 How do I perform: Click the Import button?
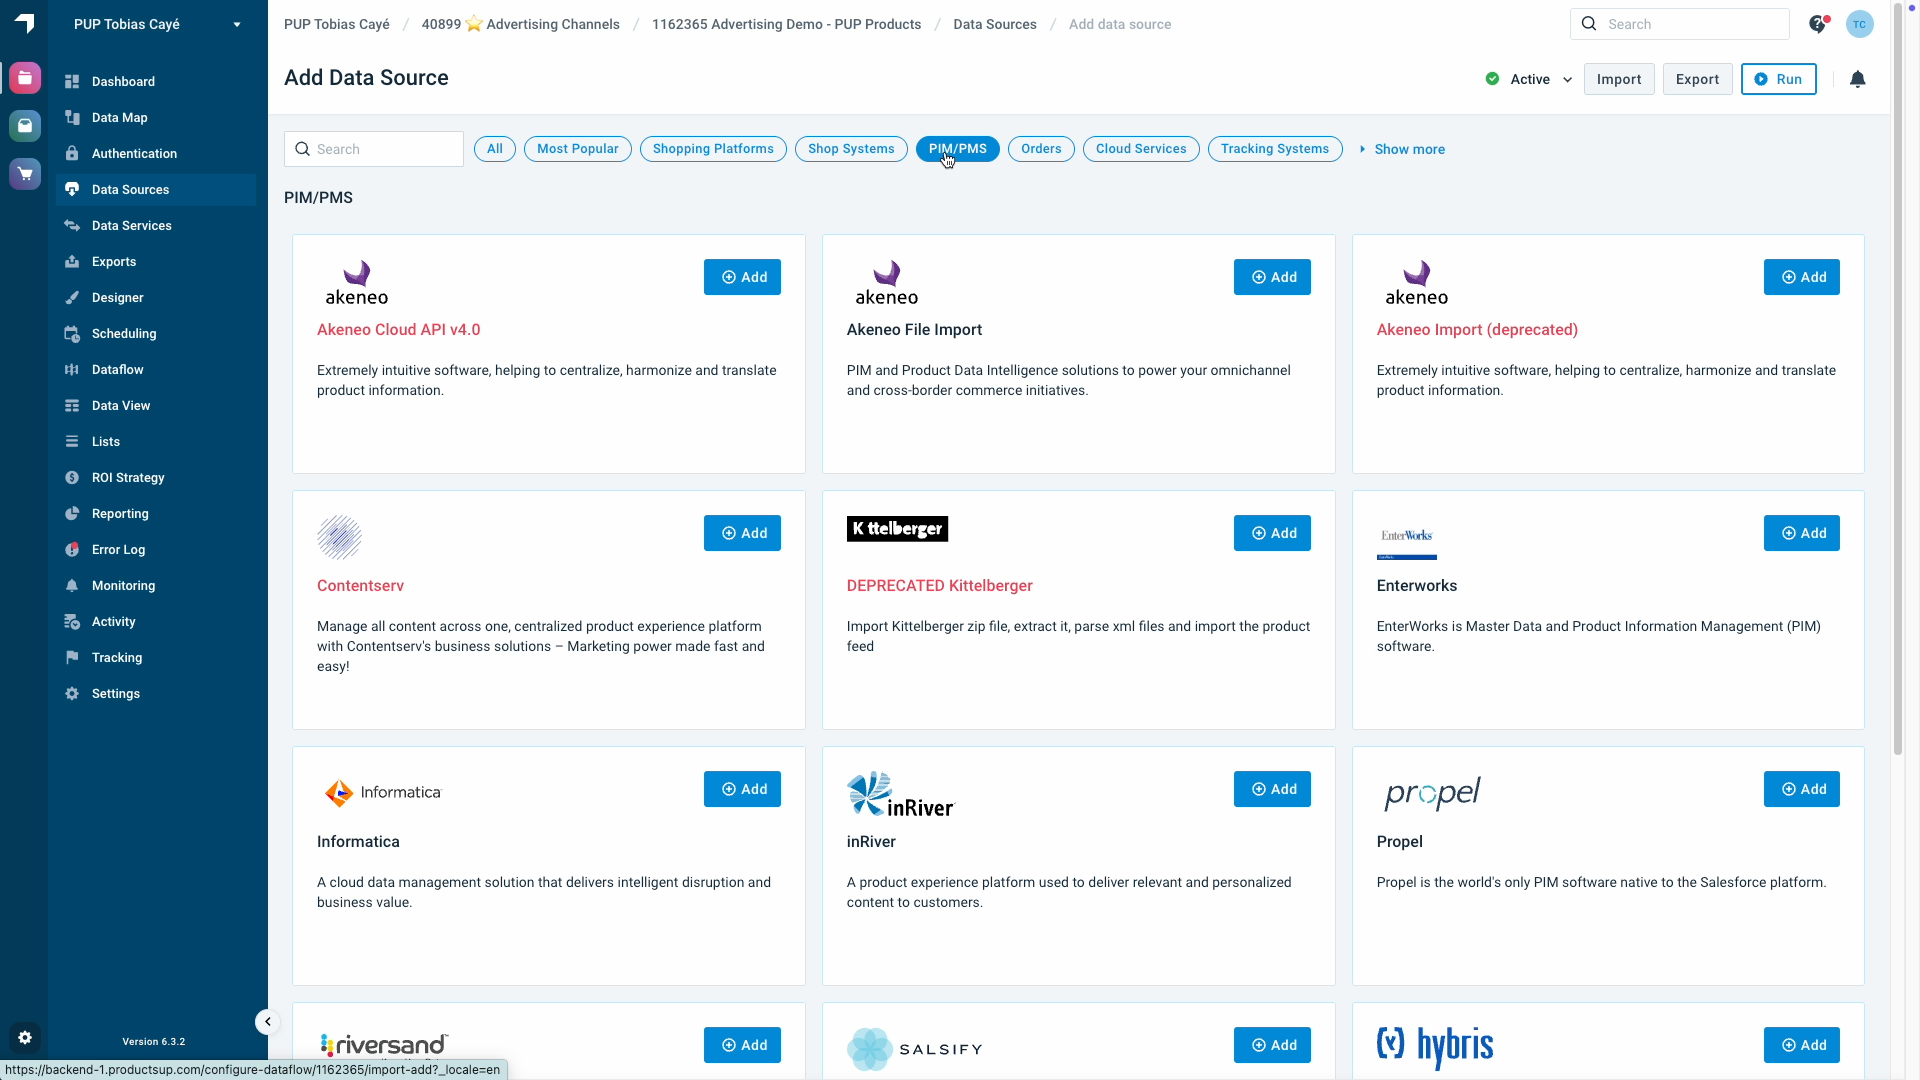(1619, 79)
